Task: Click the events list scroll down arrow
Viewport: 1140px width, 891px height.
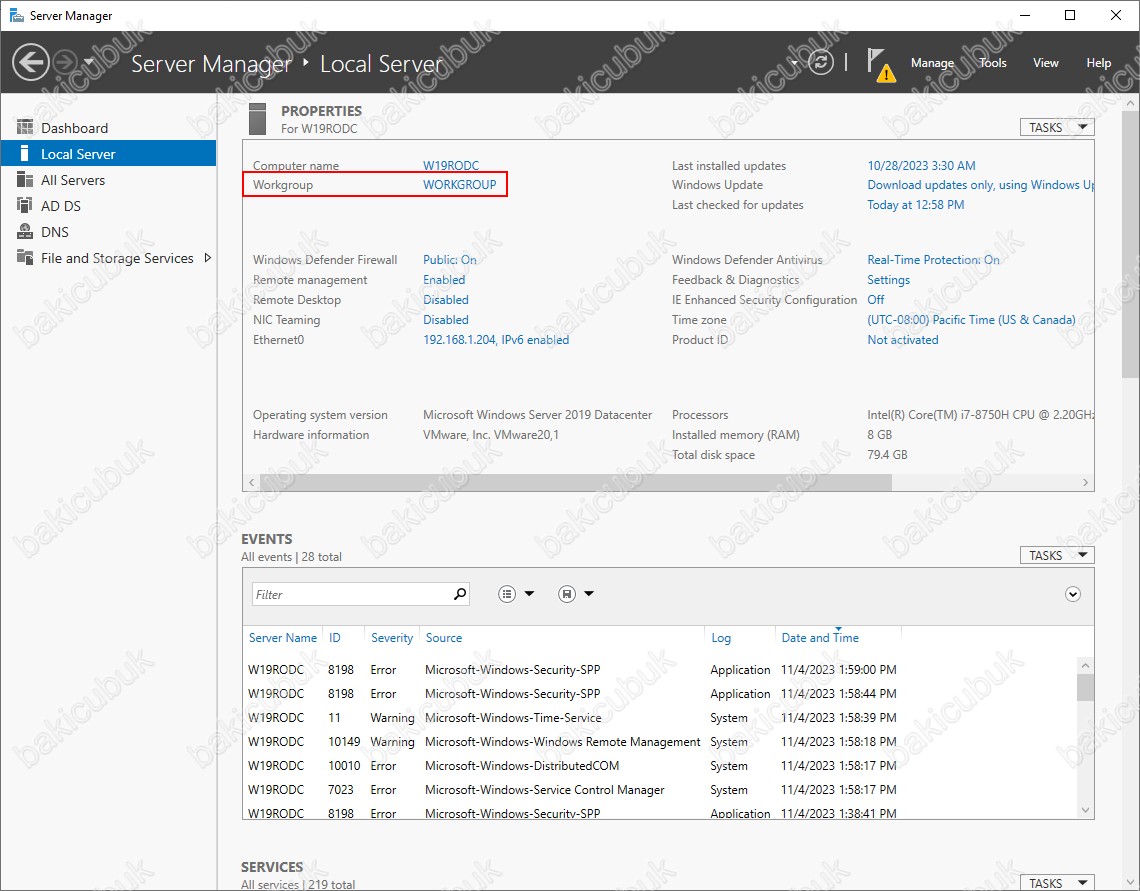Action: pos(1085,810)
